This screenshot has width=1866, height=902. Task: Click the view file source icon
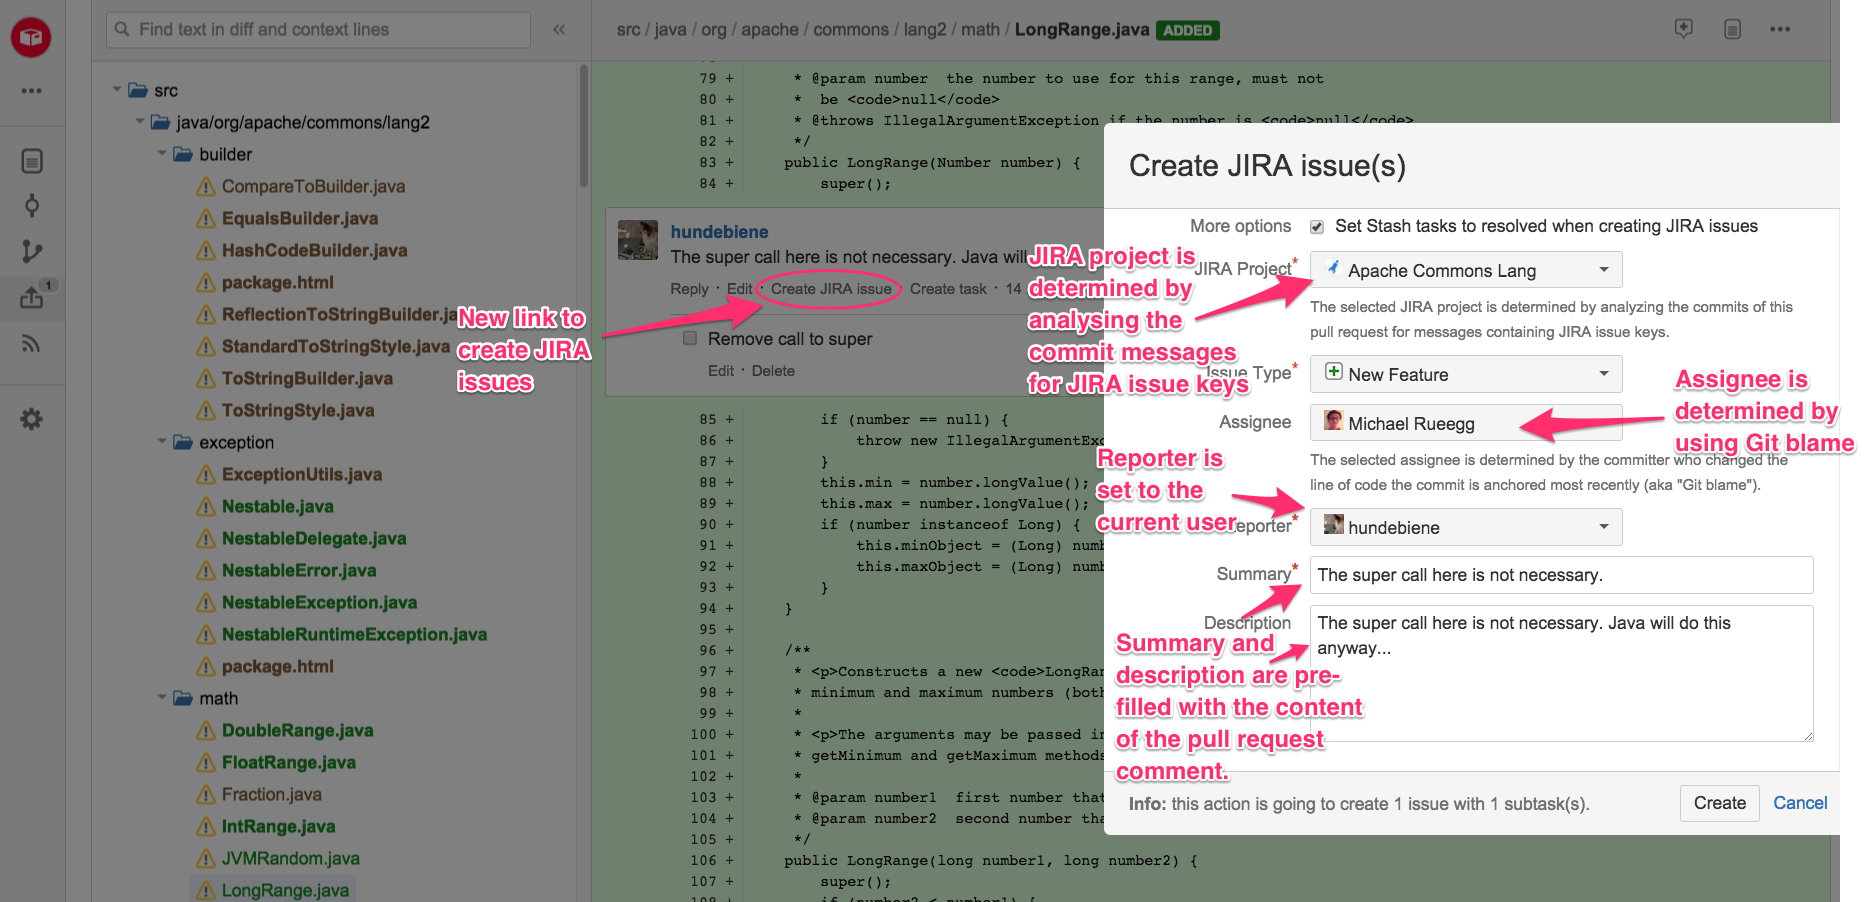[x=1733, y=29]
